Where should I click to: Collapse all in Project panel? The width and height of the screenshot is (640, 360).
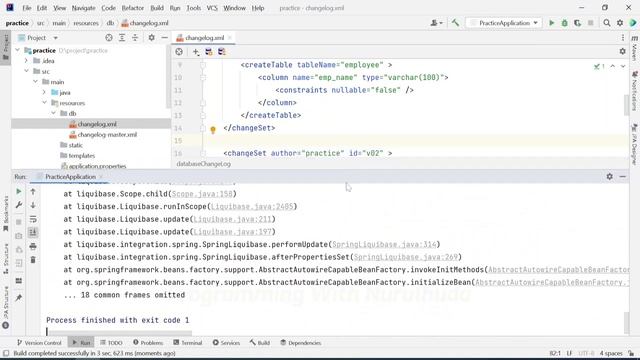coord(135,38)
